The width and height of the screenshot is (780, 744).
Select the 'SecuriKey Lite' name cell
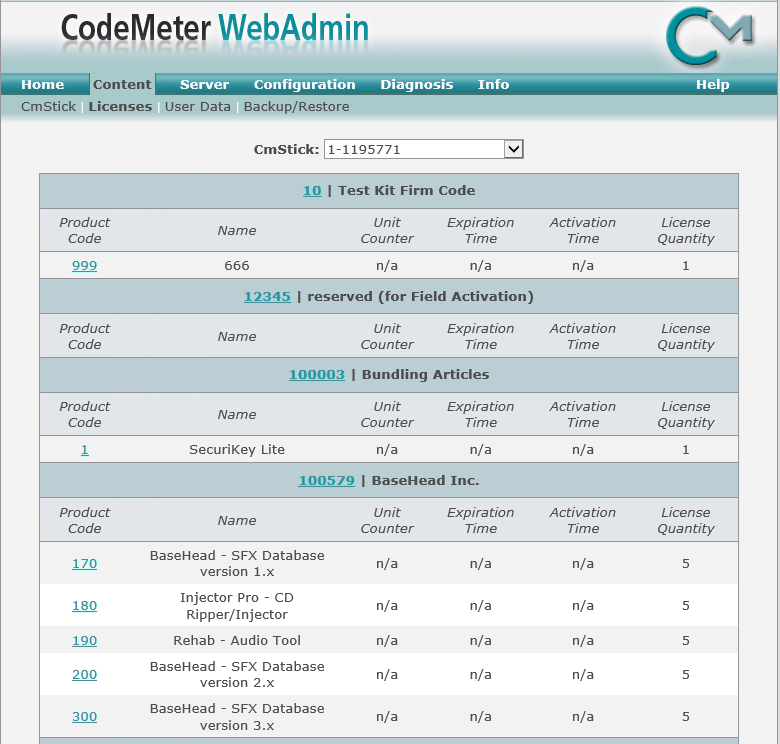[237, 450]
